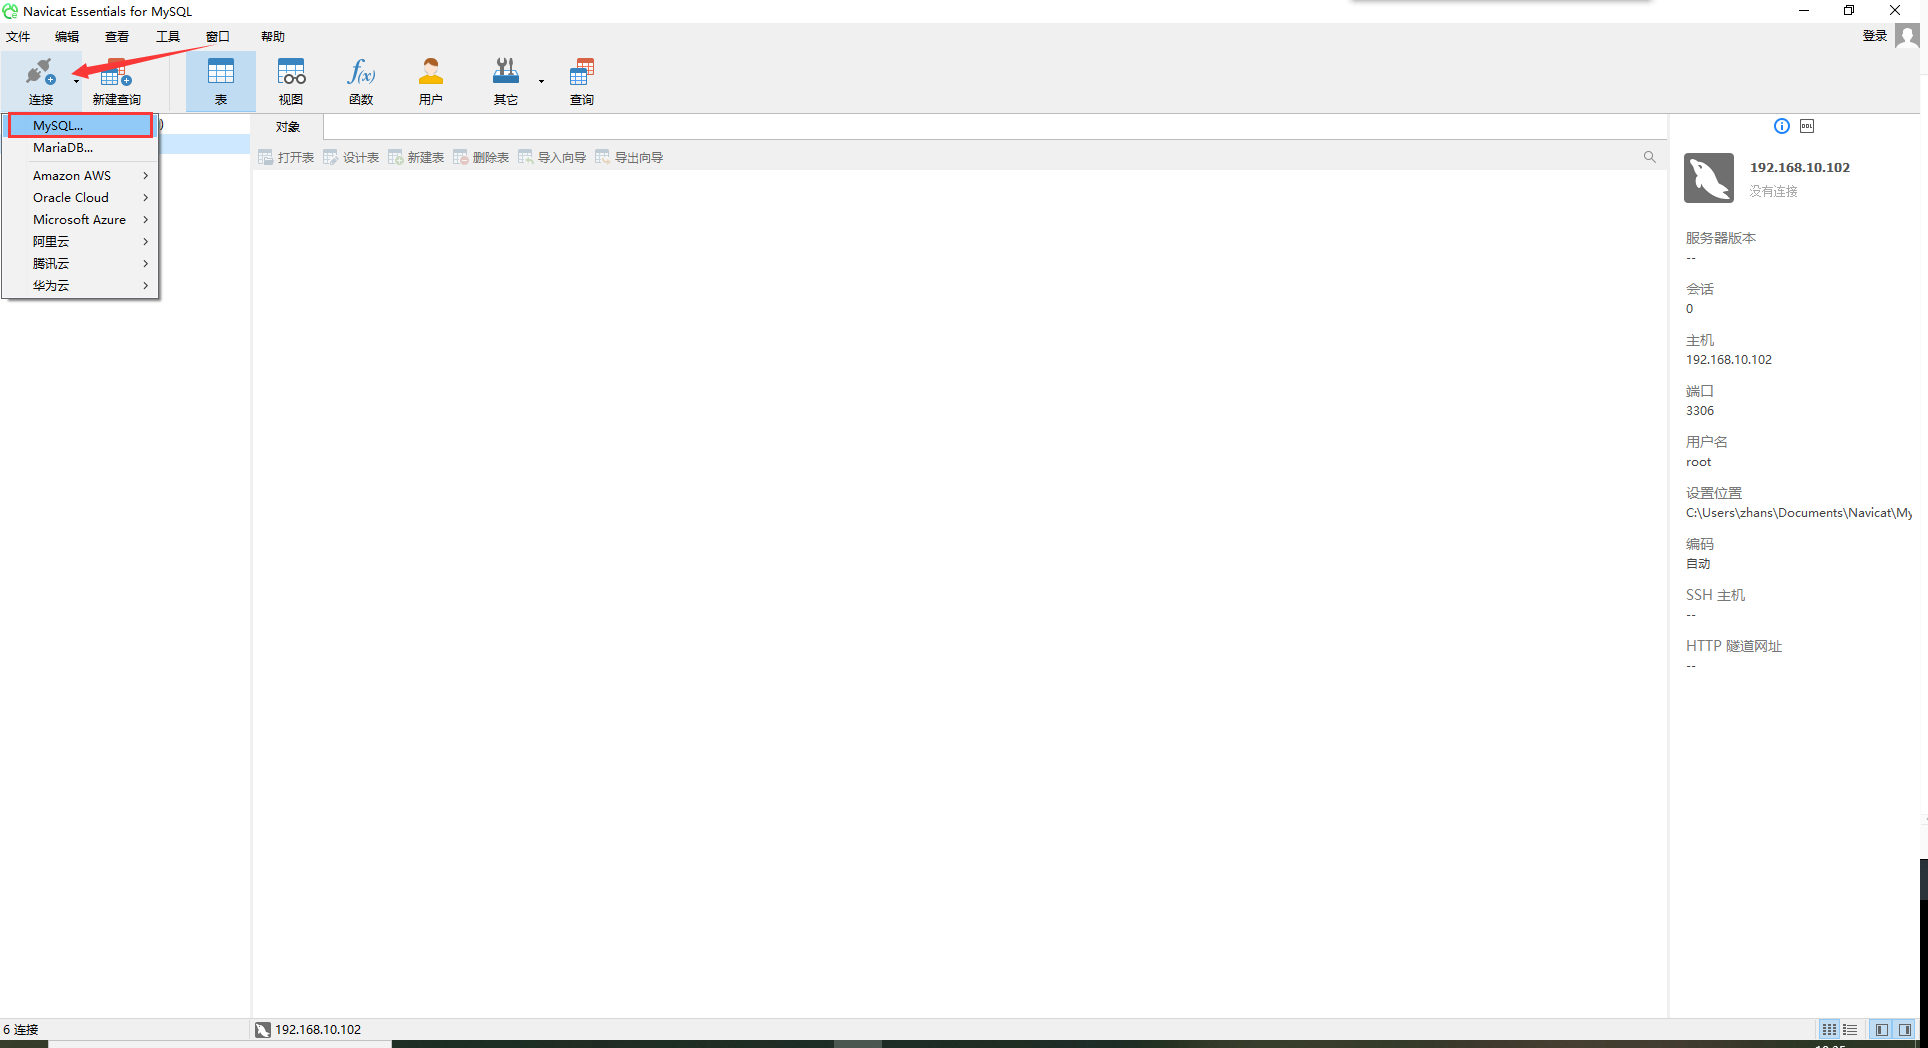Viewport: 1928px width, 1048px height.
Task: Click the host value 192.168.10.102 under 主机
Action: [x=1729, y=360]
